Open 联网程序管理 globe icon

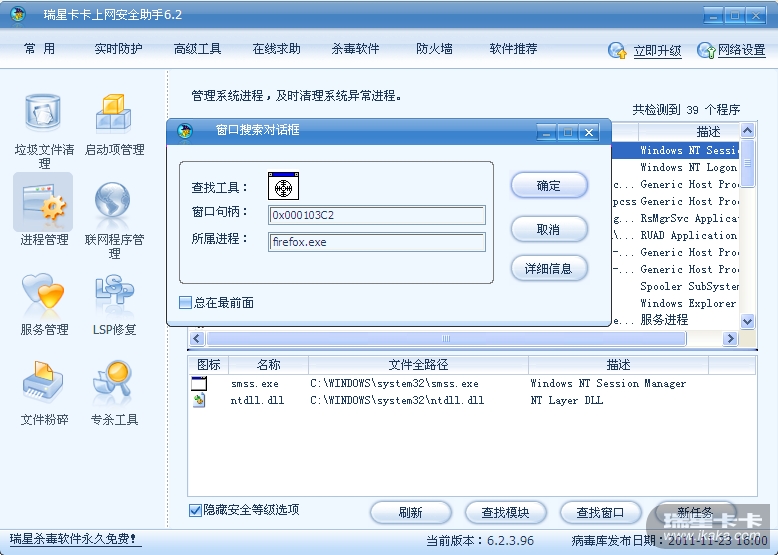click(114, 201)
